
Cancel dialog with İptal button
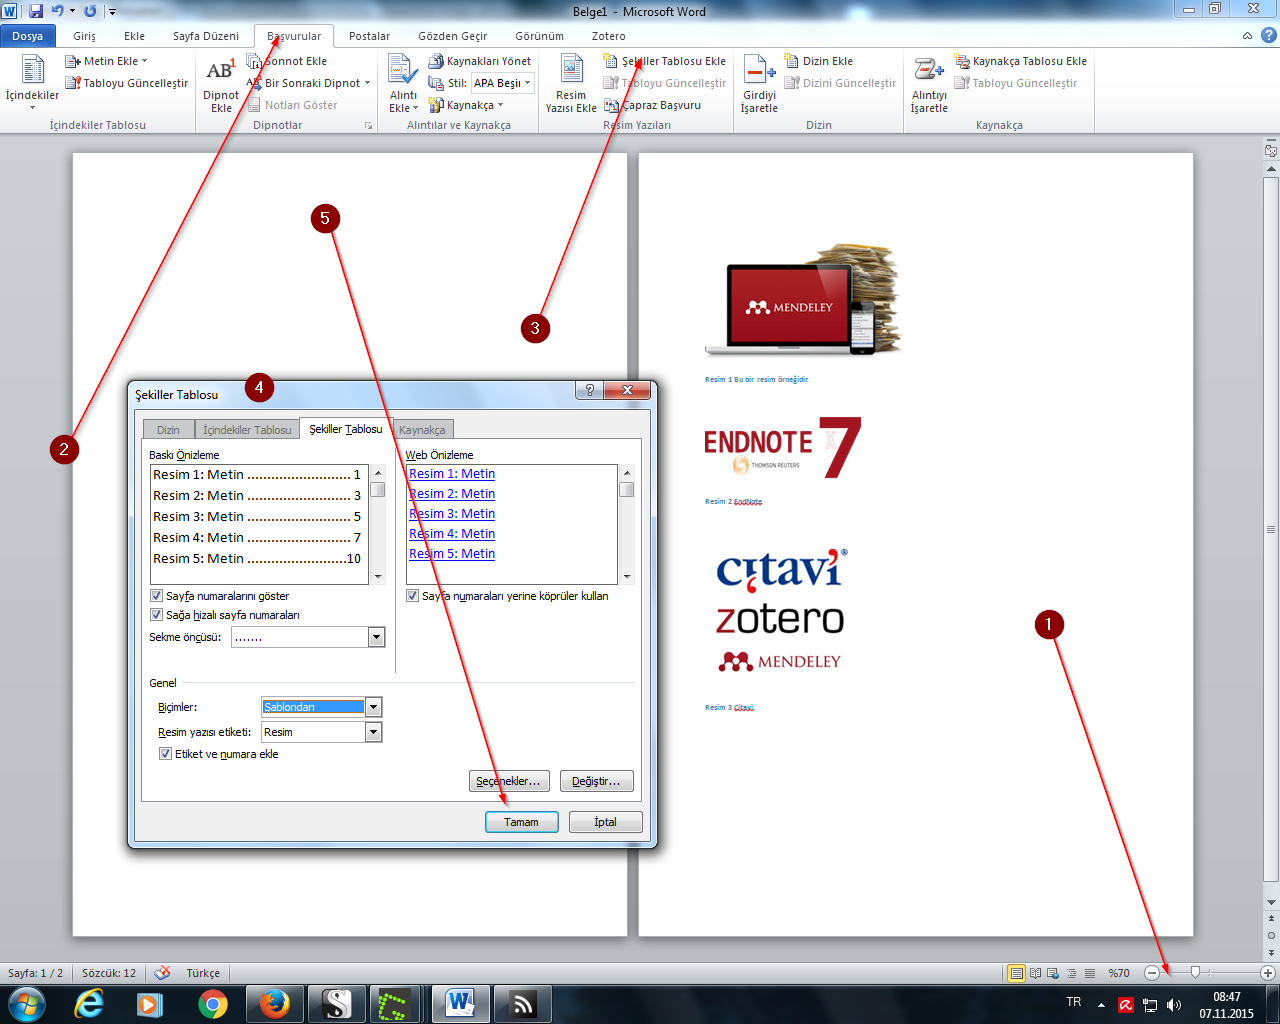[605, 822]
